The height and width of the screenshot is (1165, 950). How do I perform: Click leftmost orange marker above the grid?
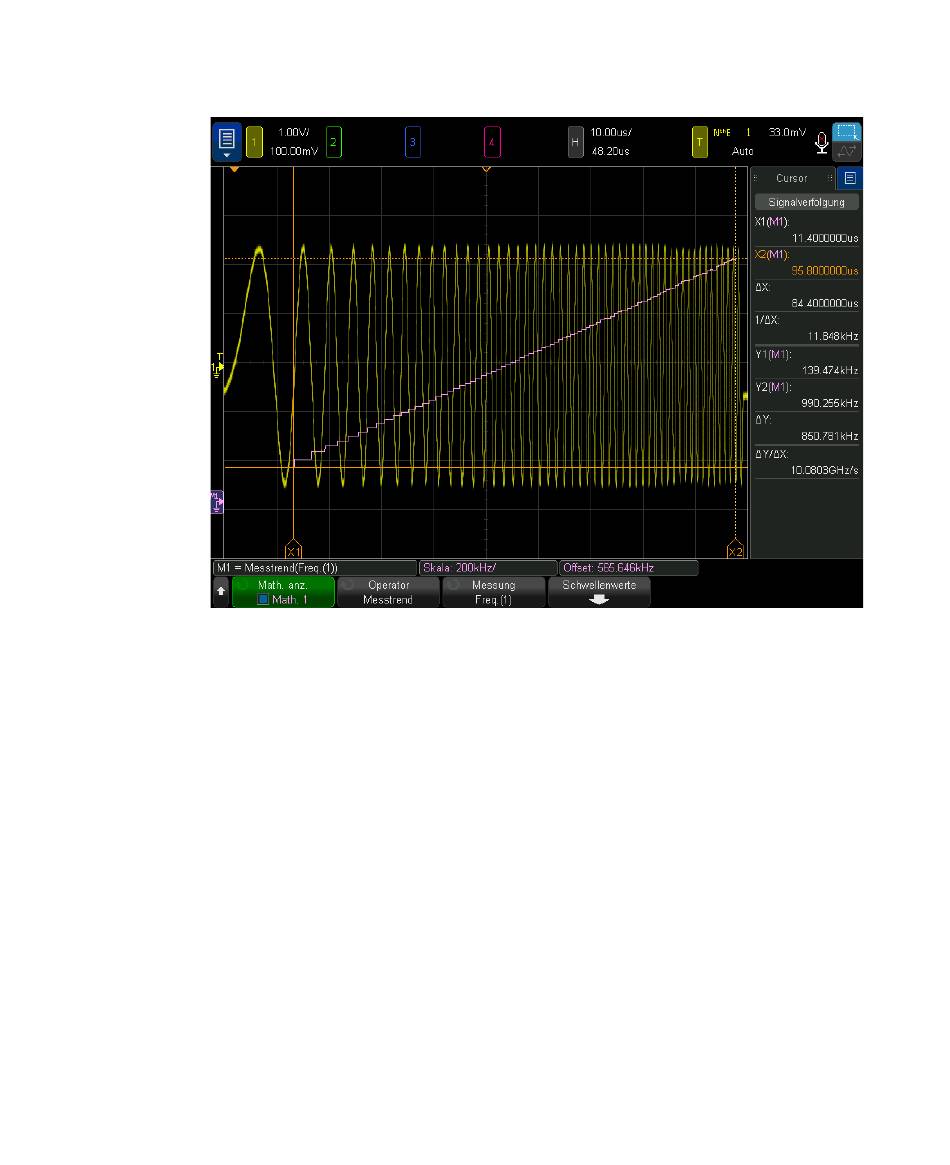click(x=234, y=169)
